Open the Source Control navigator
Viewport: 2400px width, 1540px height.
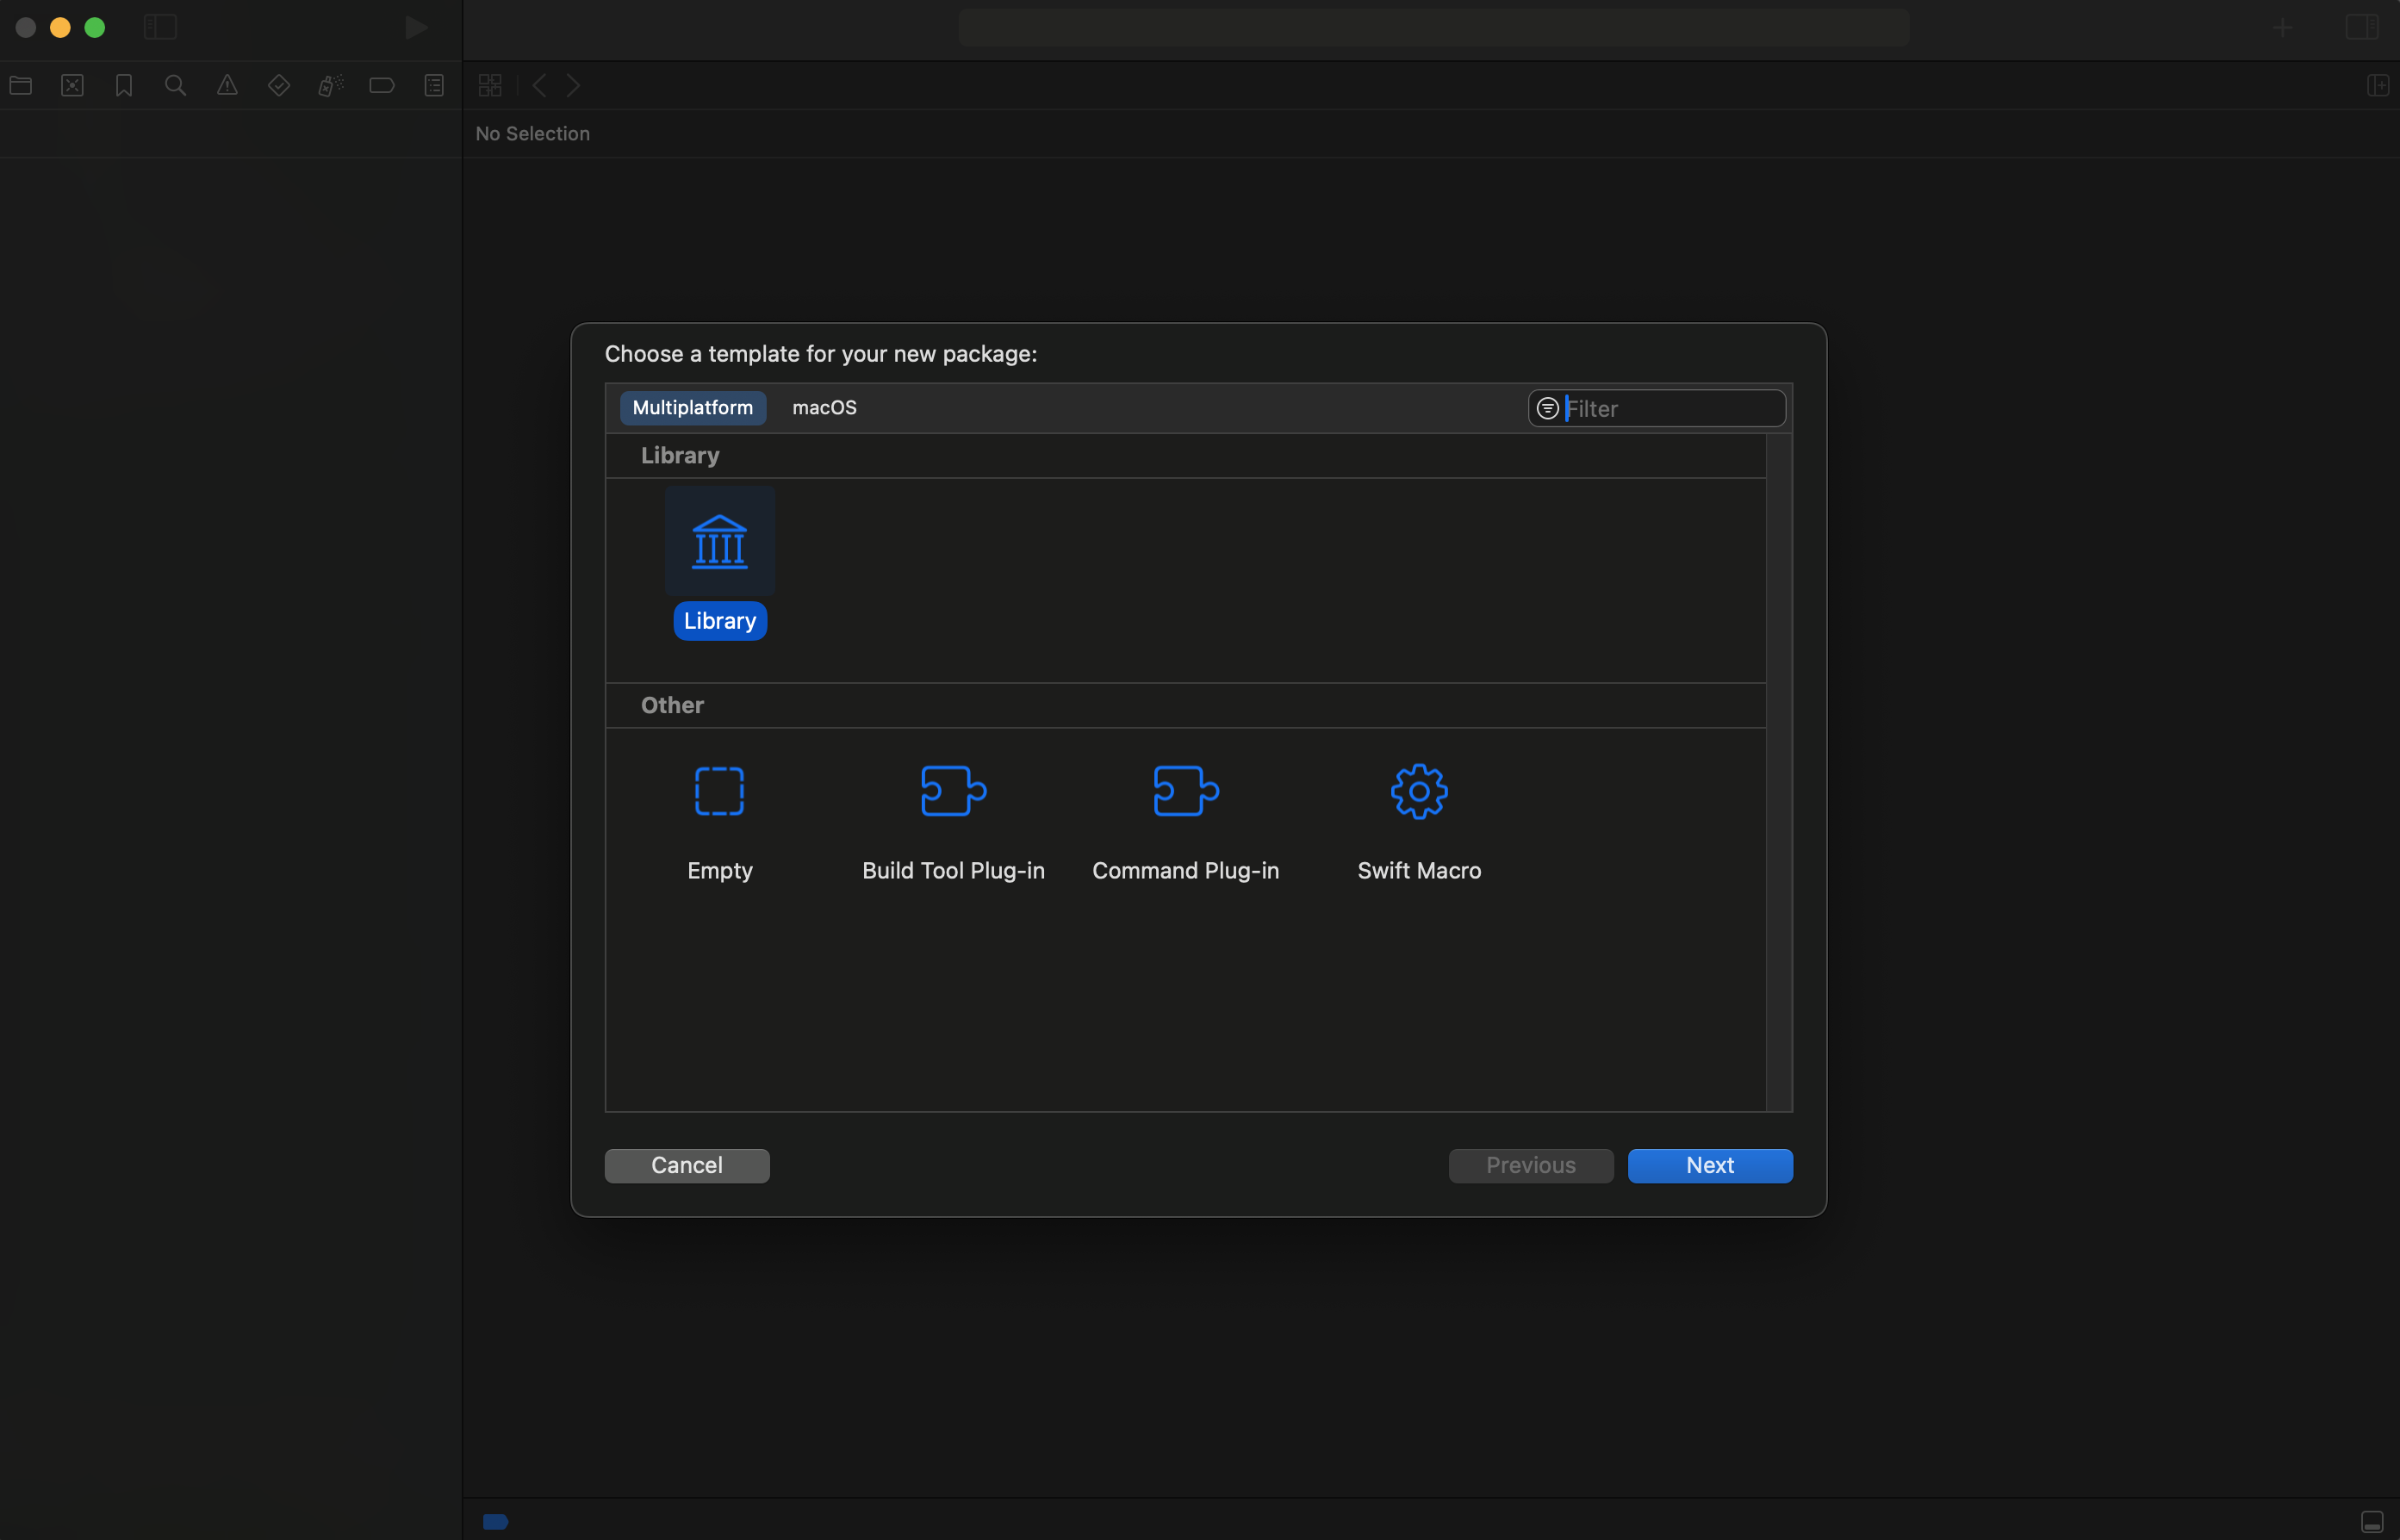pos(72,86)
